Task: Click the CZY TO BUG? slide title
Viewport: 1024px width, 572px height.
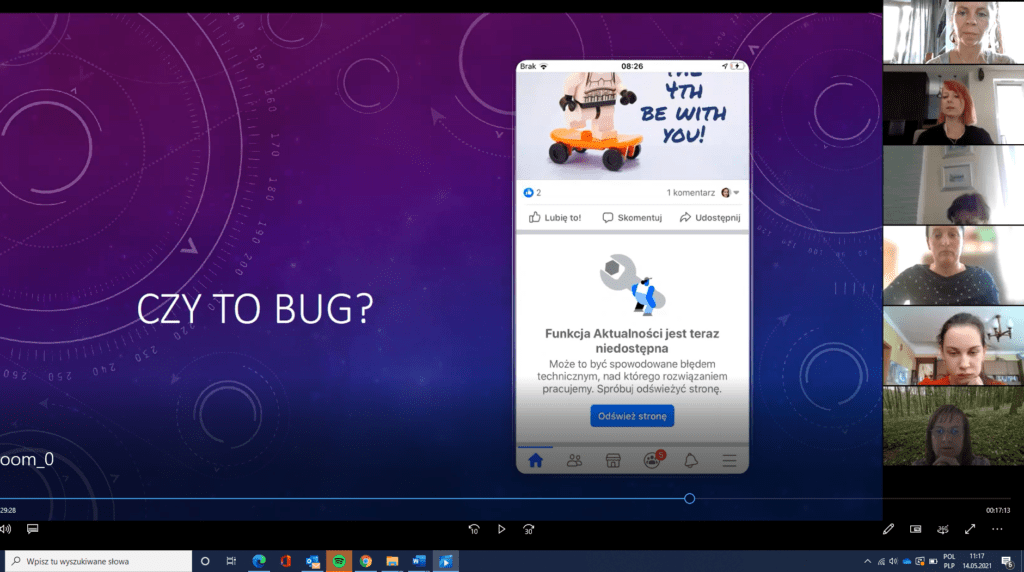Action: (x=255, y=309)
